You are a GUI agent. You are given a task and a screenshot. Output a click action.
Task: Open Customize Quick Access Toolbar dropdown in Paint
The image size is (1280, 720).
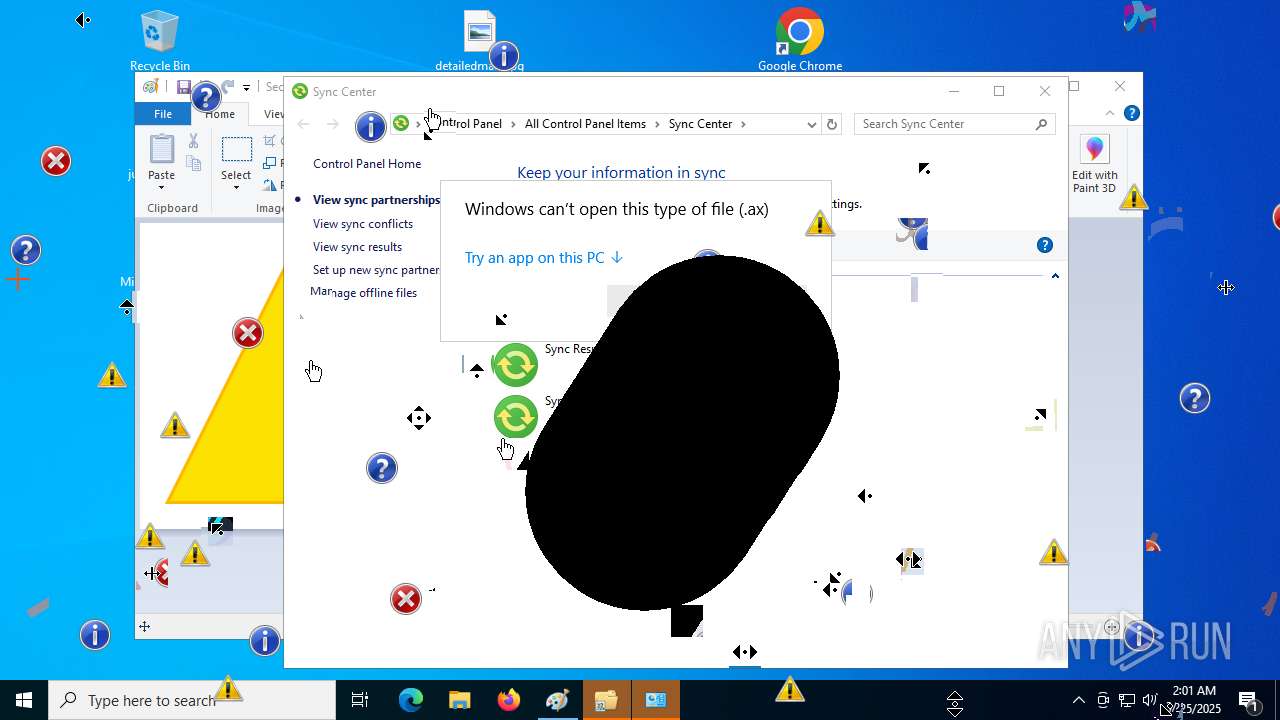coord(246,88)
